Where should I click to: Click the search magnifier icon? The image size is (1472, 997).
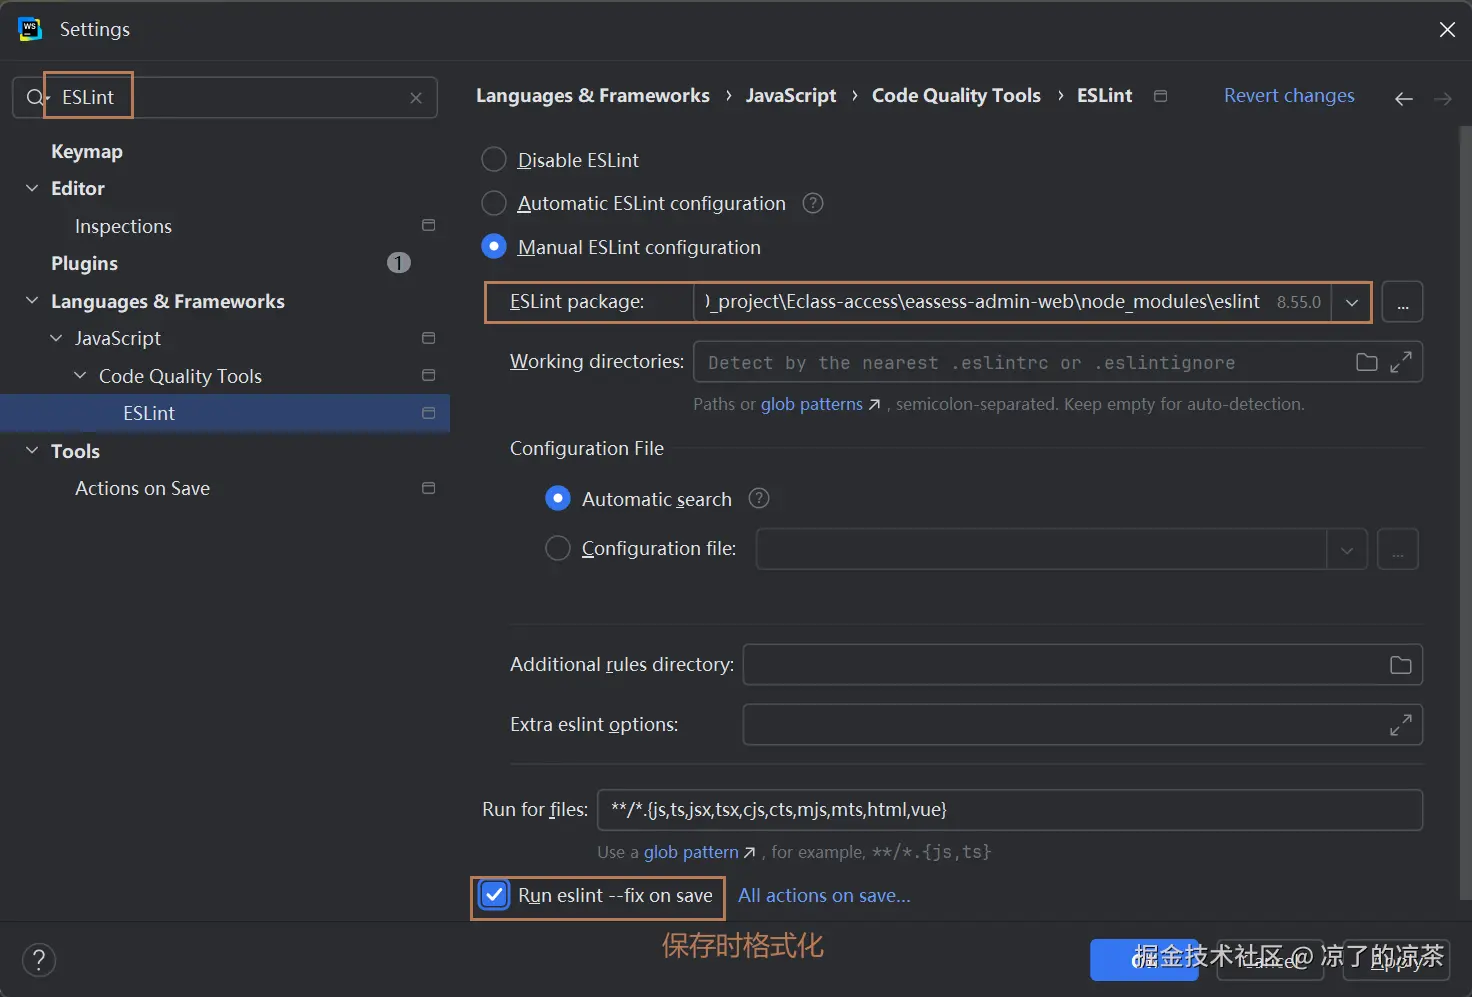[x=35, y=97]
